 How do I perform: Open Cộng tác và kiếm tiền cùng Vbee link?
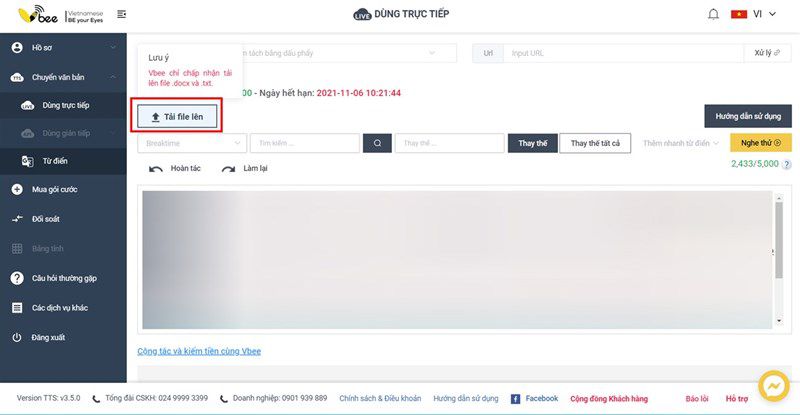coord(199,351)
